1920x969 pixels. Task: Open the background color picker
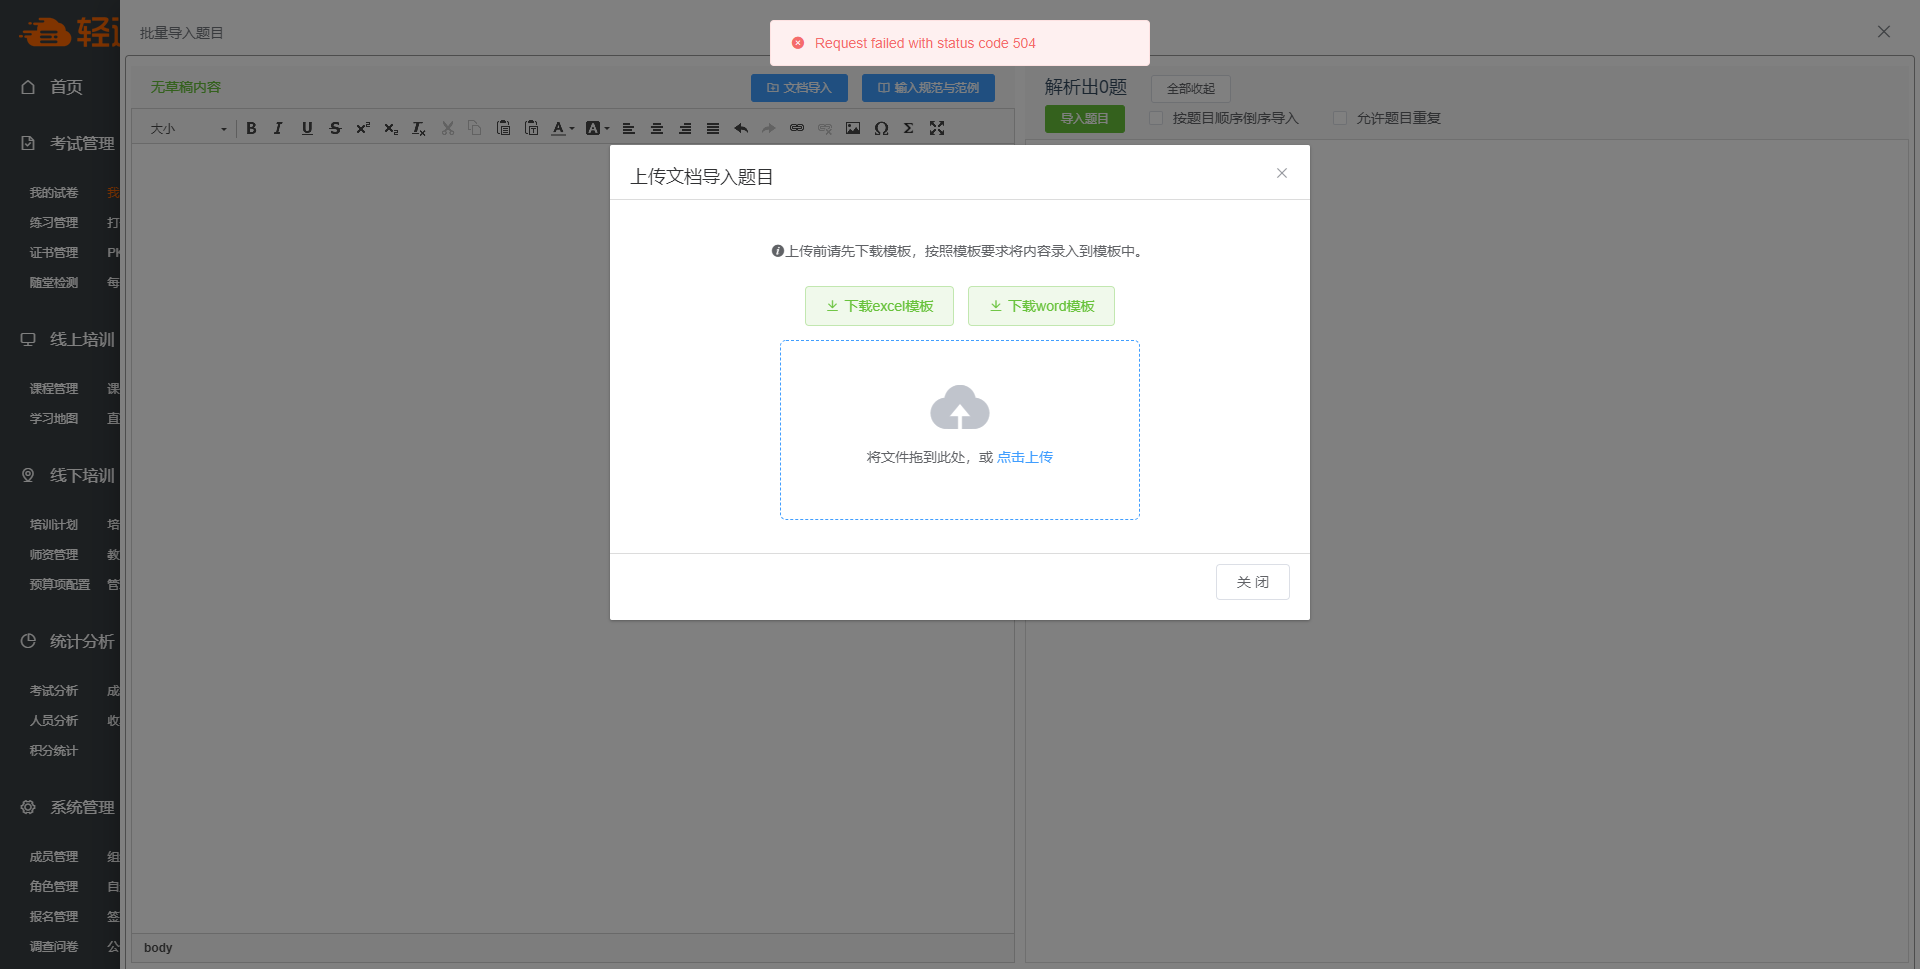pos(594,128)
